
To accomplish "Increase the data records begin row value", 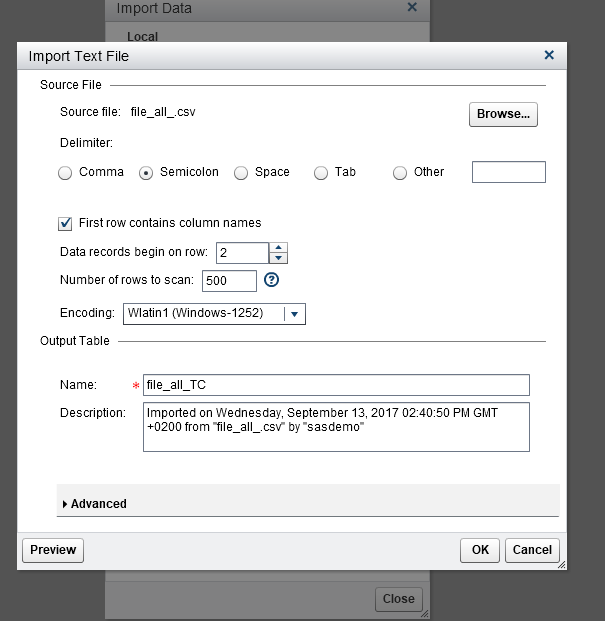I will point(279,247).
